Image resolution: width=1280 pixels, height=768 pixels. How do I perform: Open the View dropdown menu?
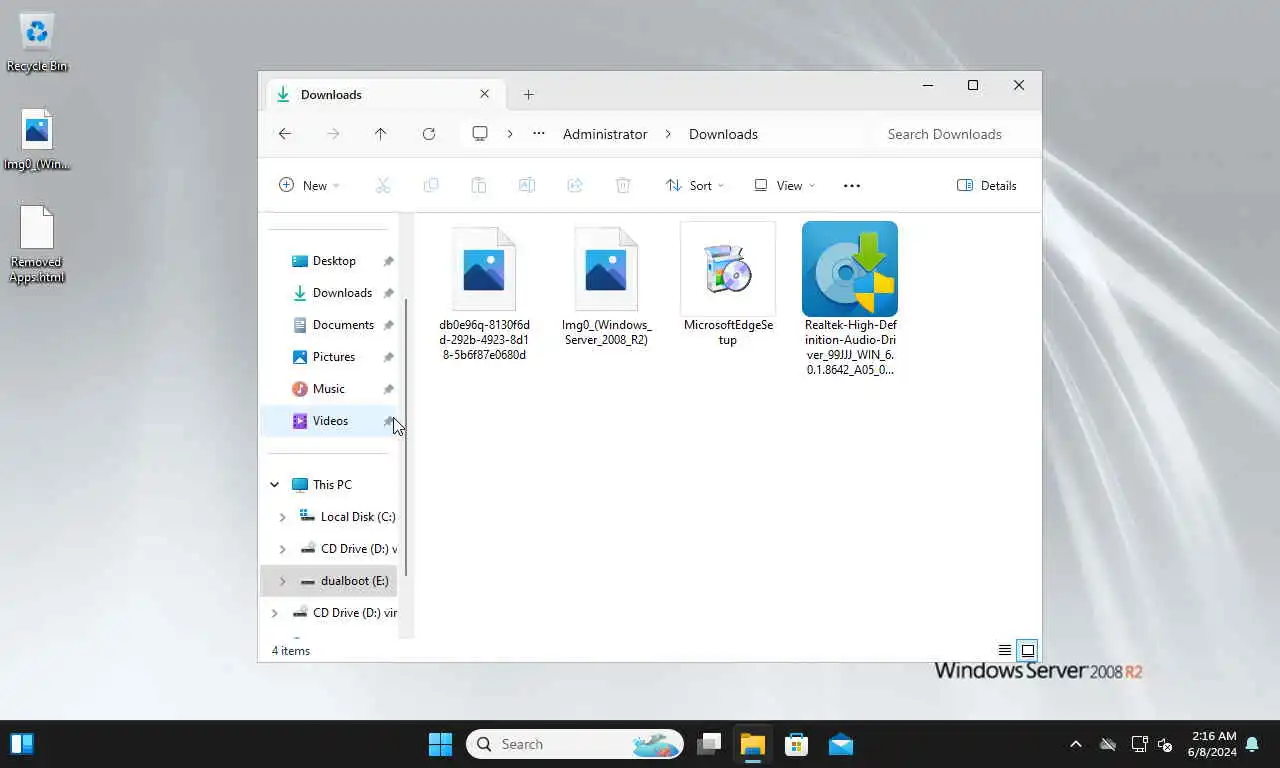point(785,185)
